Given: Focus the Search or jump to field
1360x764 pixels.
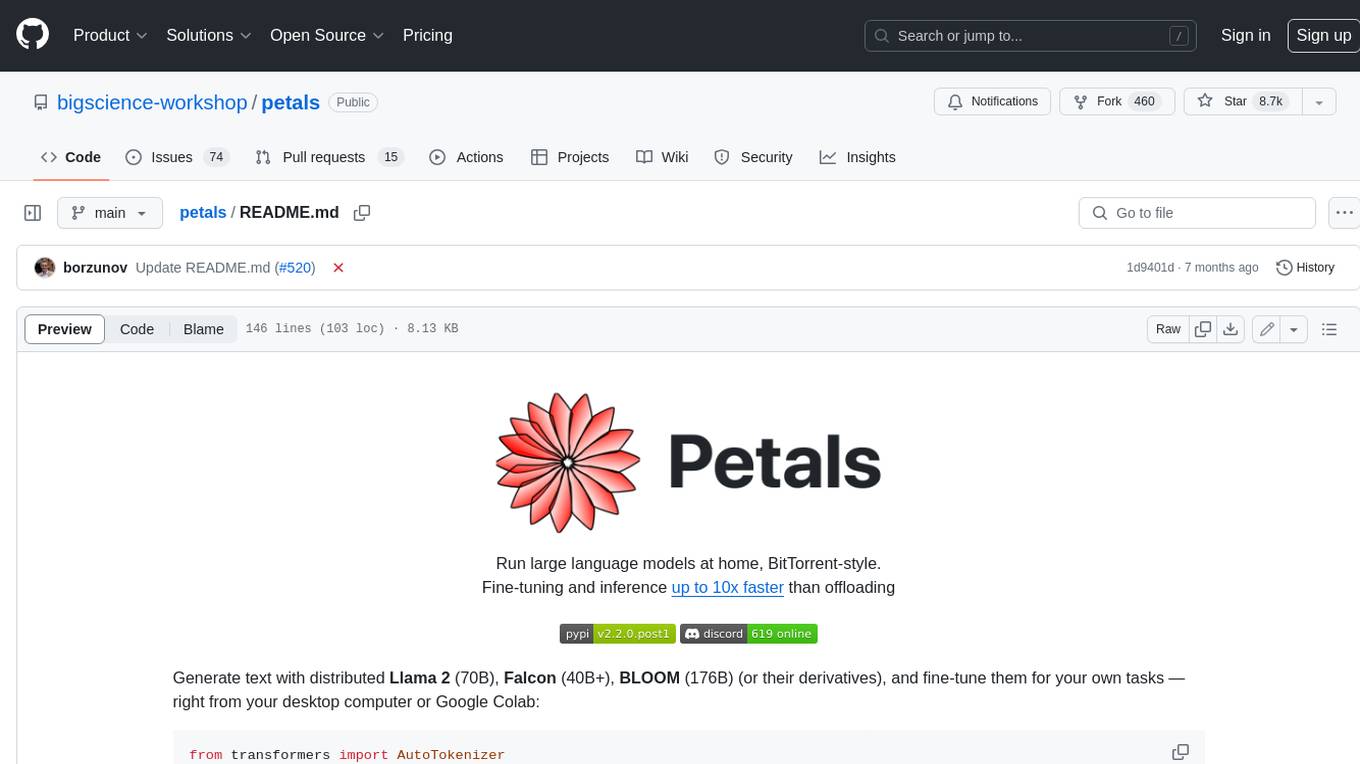Looking at the screenshot, I should (x=1031, y=36).
